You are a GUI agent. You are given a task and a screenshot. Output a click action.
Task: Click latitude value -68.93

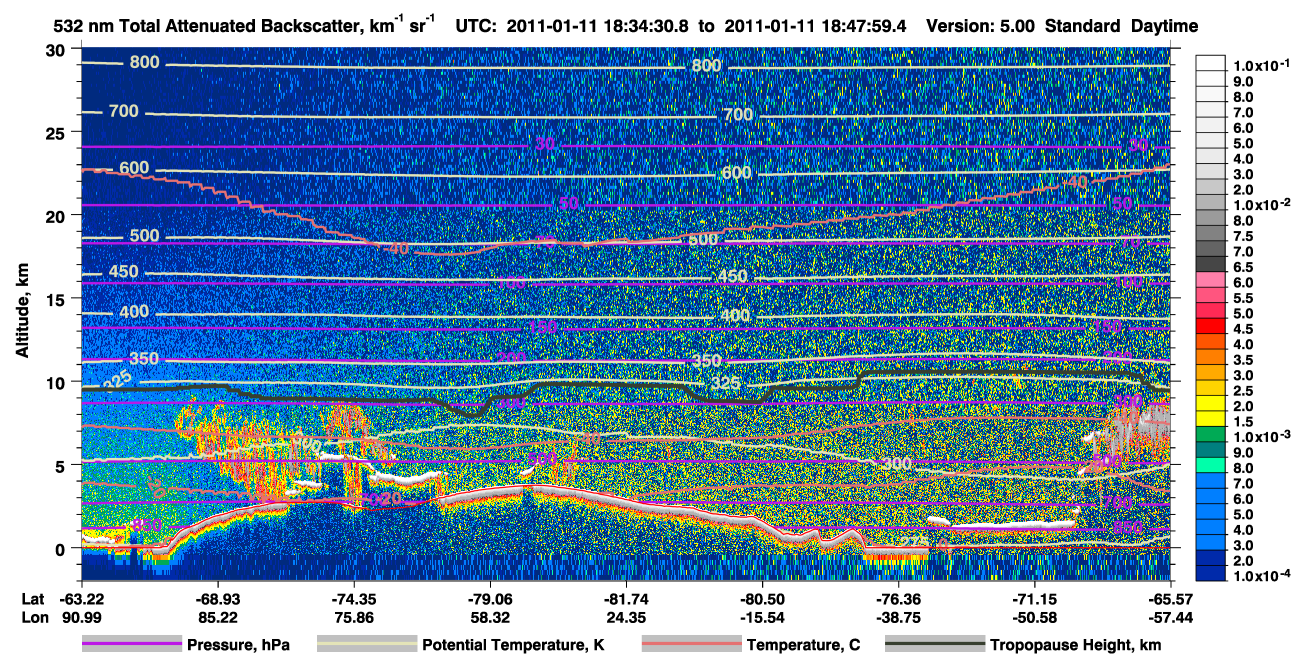click(x=218, y=598)
